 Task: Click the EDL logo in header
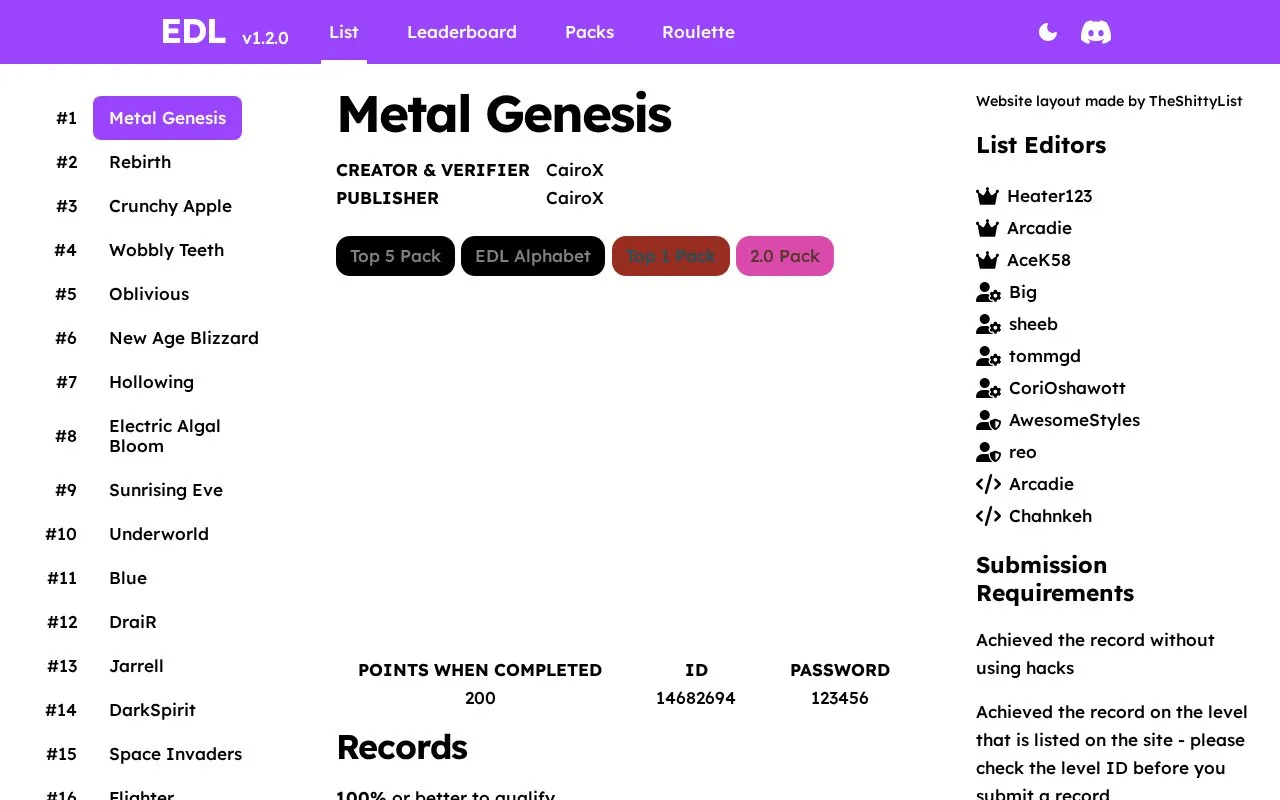194,32
